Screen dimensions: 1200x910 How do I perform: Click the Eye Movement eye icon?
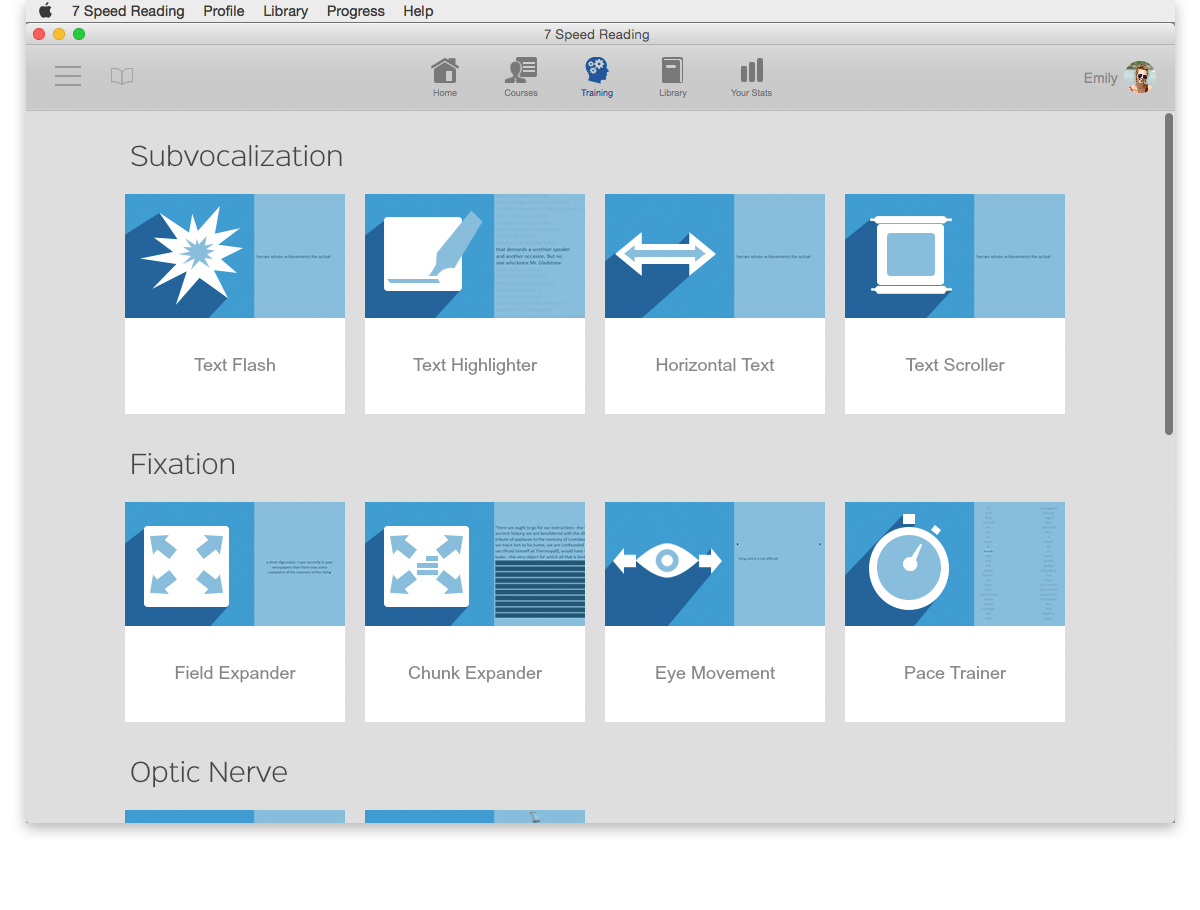pos(667,560)
